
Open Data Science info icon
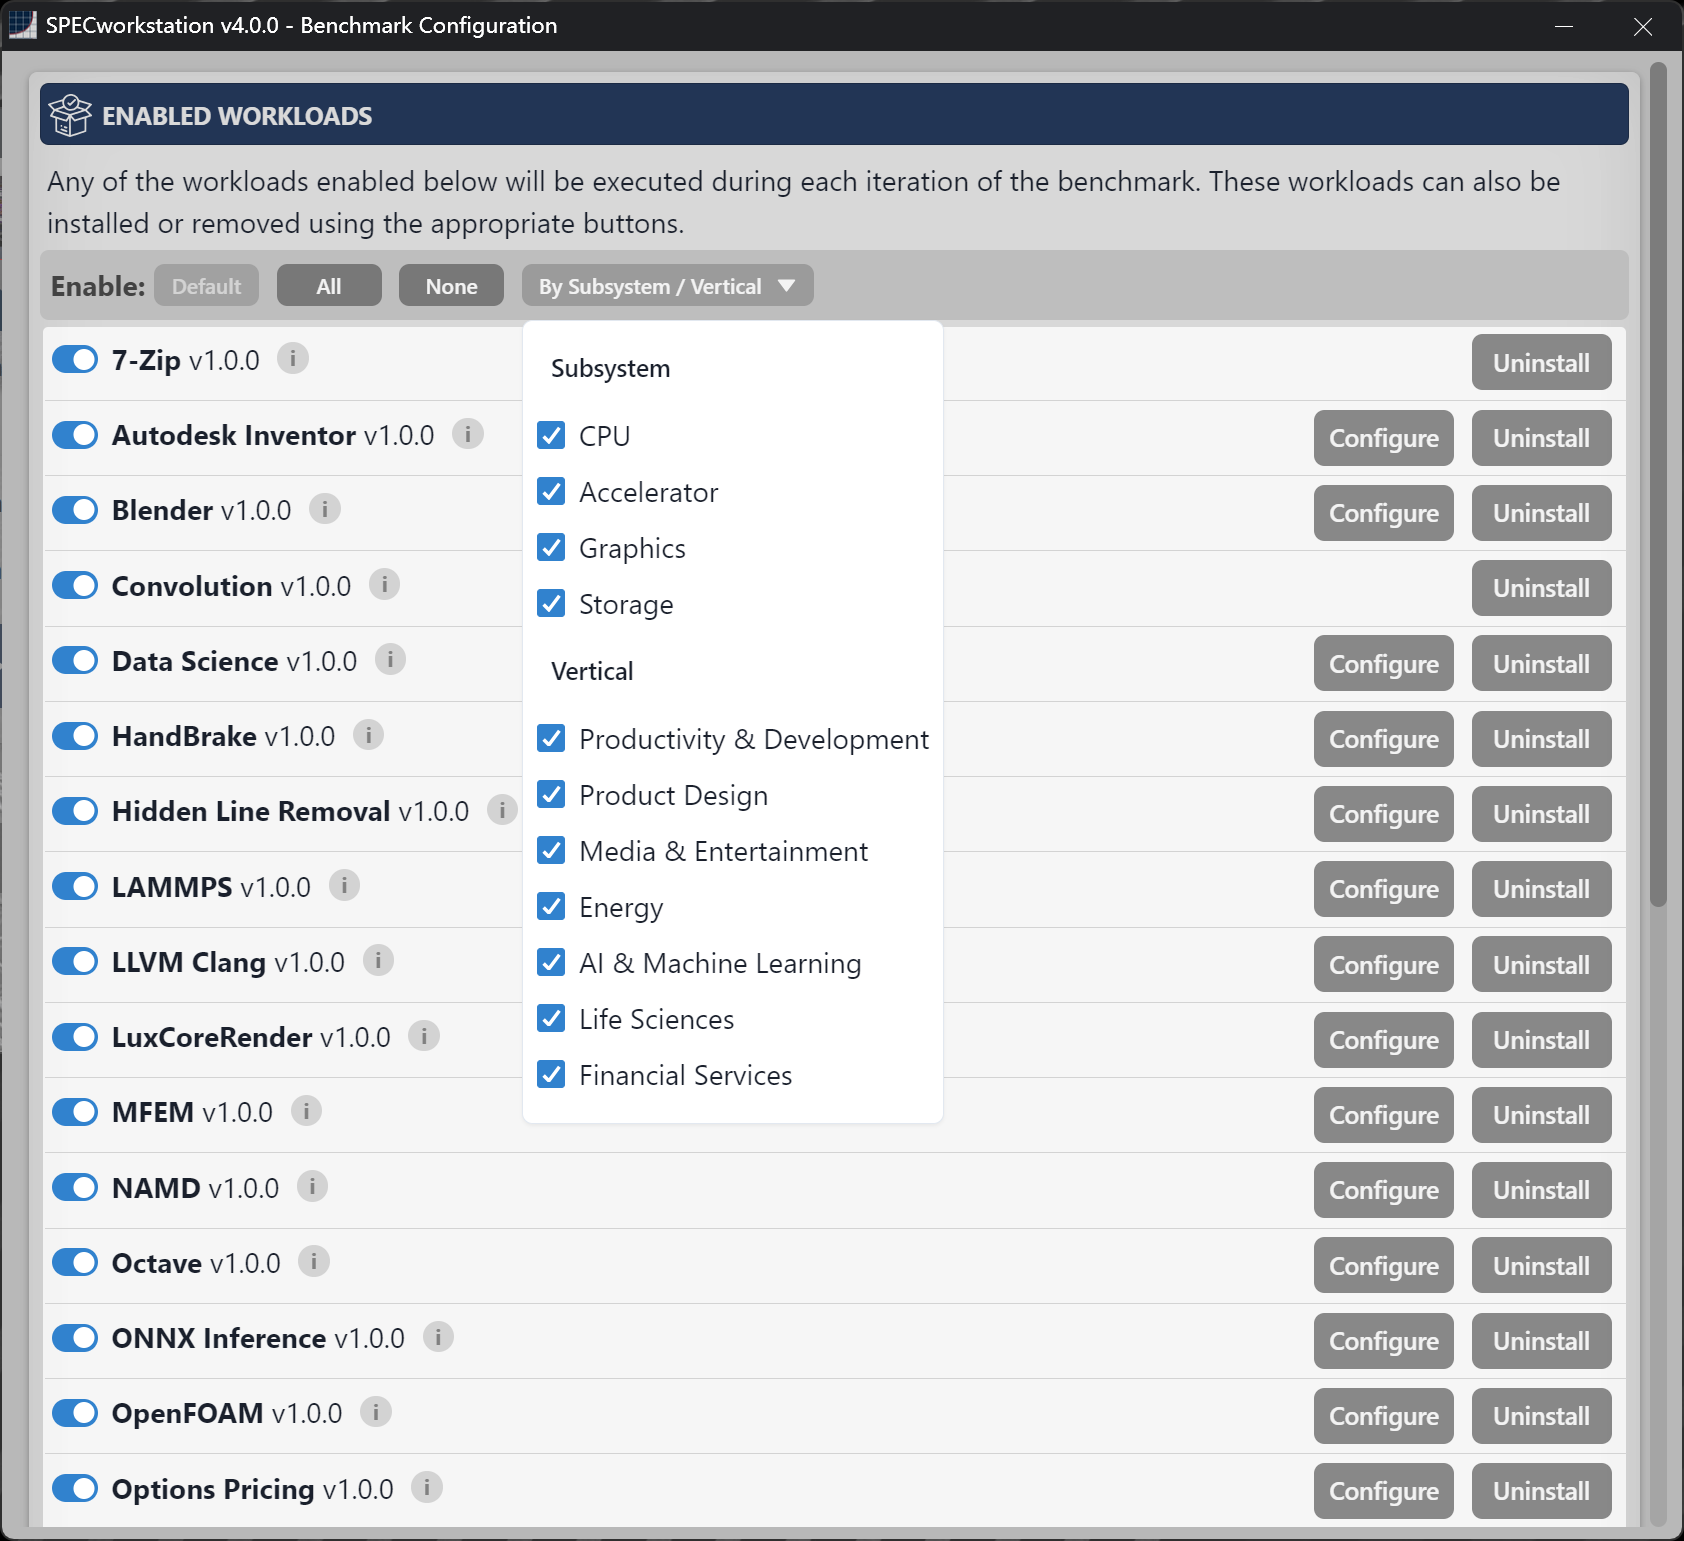click(391, 660)
